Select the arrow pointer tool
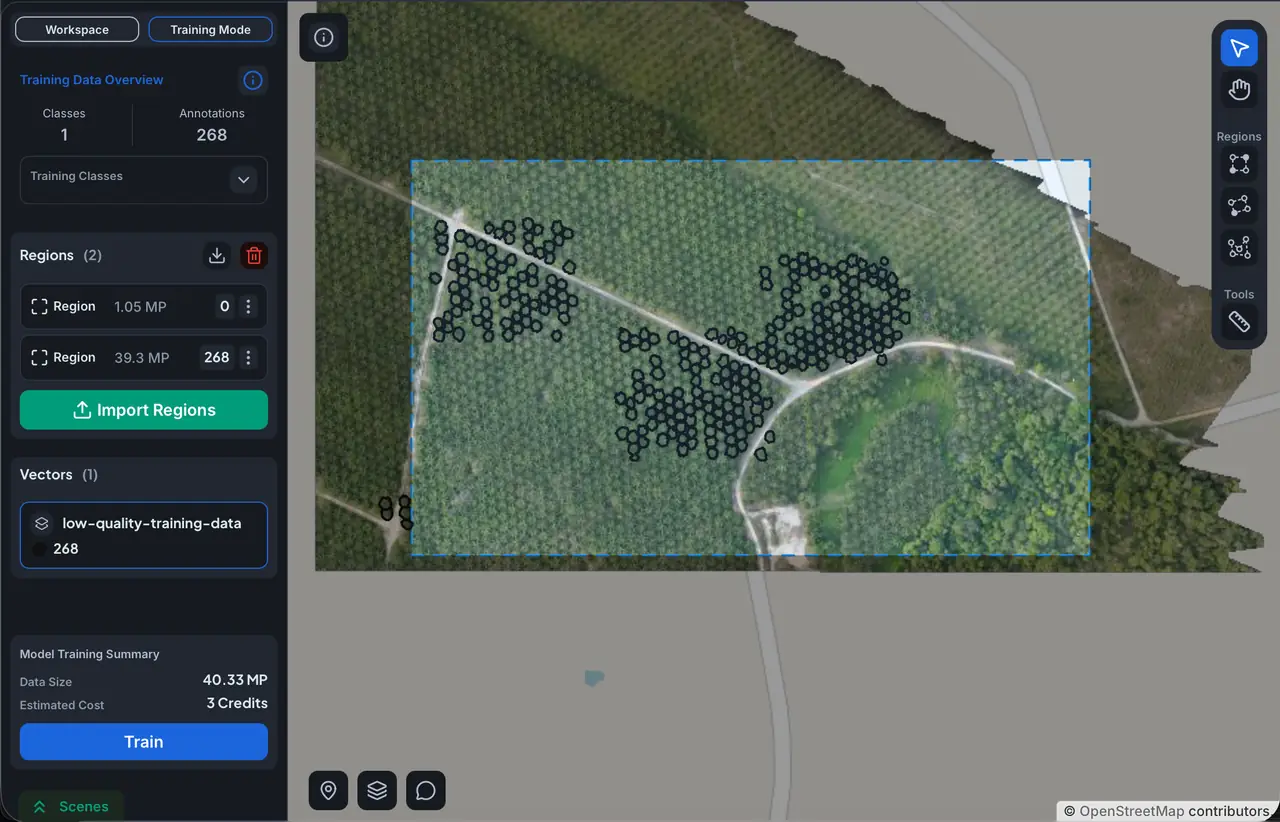1280x822 pixels. (x=1239, y=48)
